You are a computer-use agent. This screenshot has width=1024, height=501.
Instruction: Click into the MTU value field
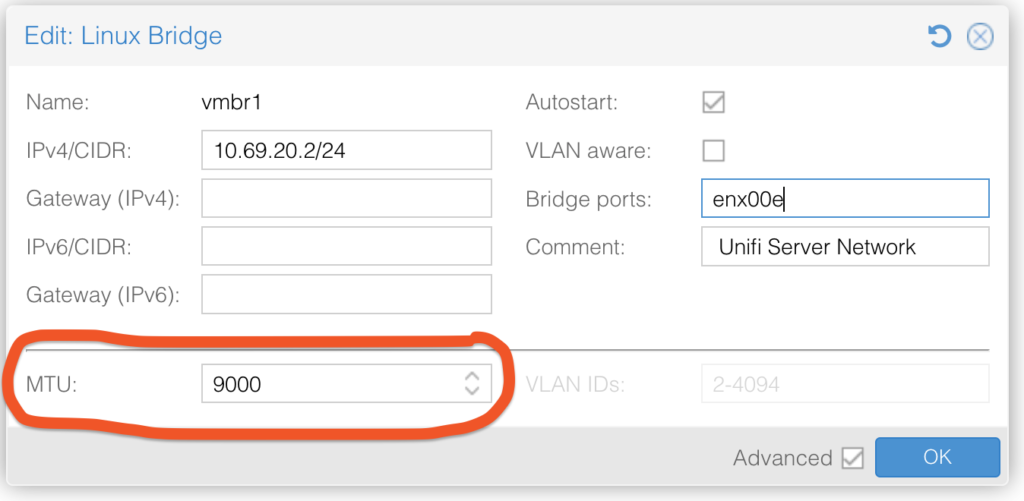click(330, 383)
